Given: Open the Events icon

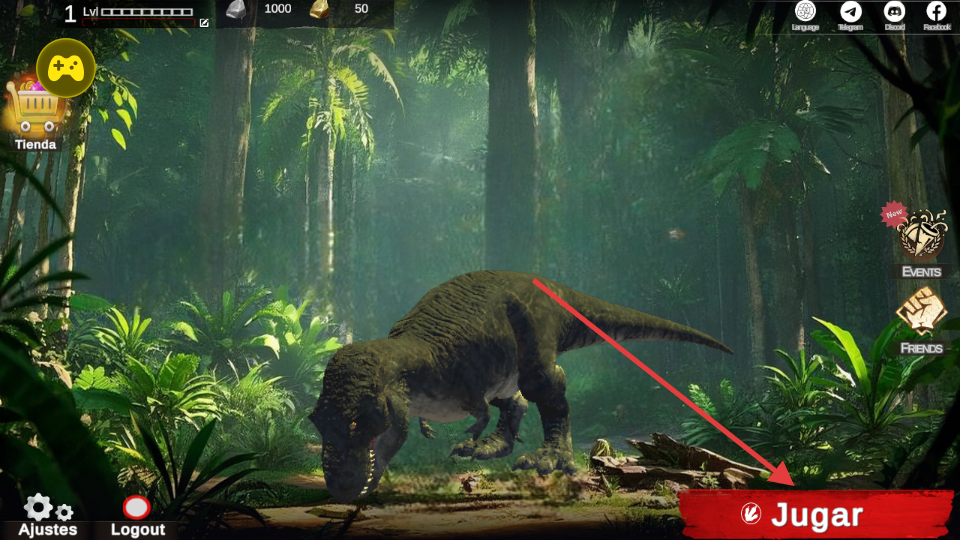Looking at the screenshot, I should [x=921, y=236].
